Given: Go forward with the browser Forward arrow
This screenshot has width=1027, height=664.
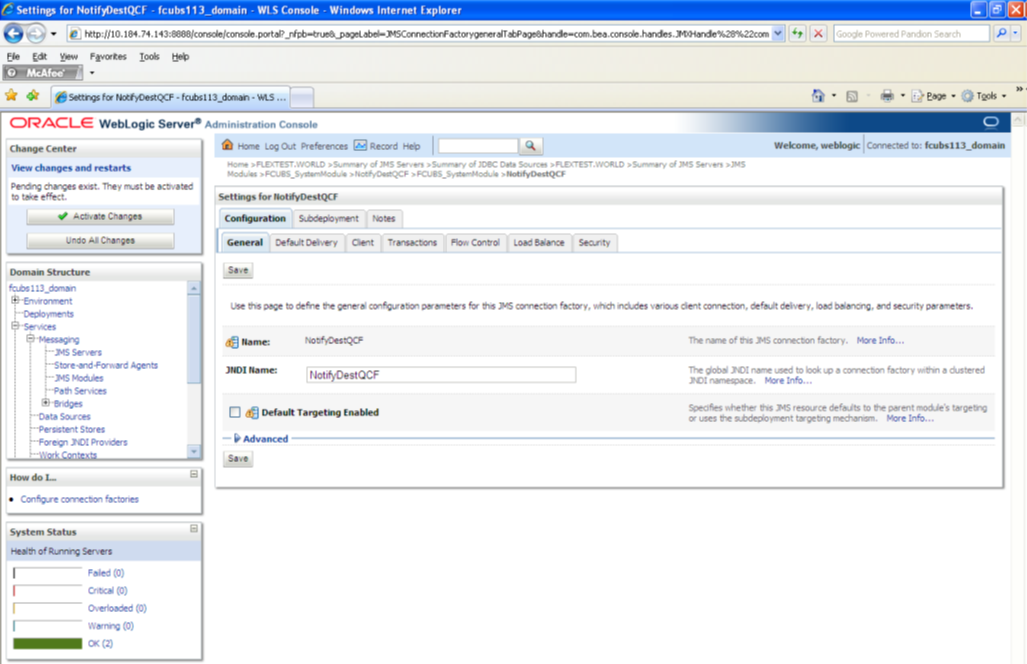Looking at the screenshot, I should coord(36,33).
